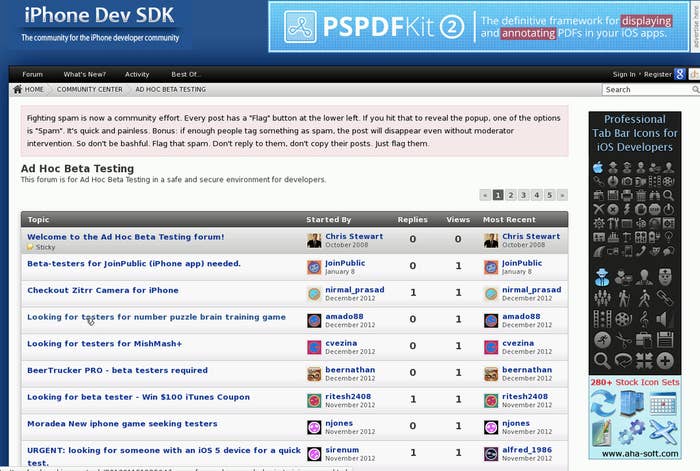Screen dimensions: 700x471
Task: Open the Best Of menu item
Action: [x=185, y=74]
